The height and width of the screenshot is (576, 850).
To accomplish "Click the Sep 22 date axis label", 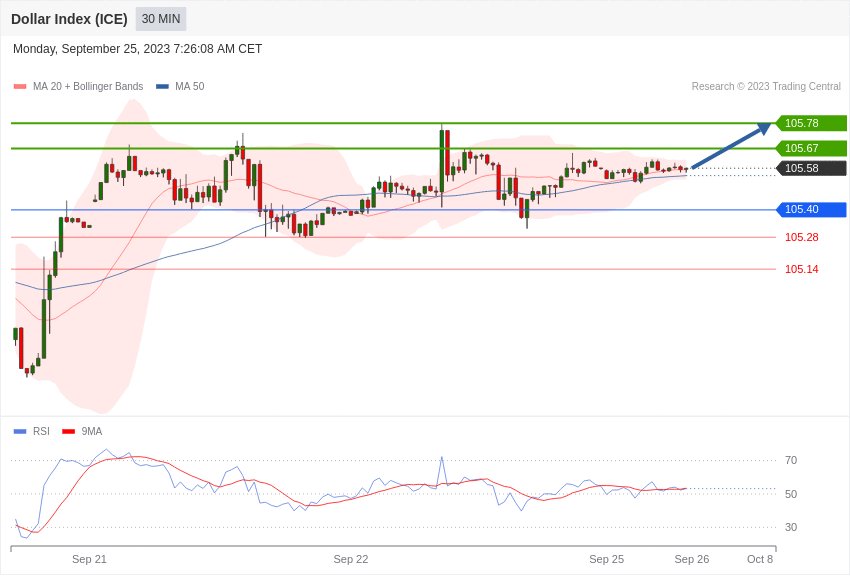I will [351, 559].
